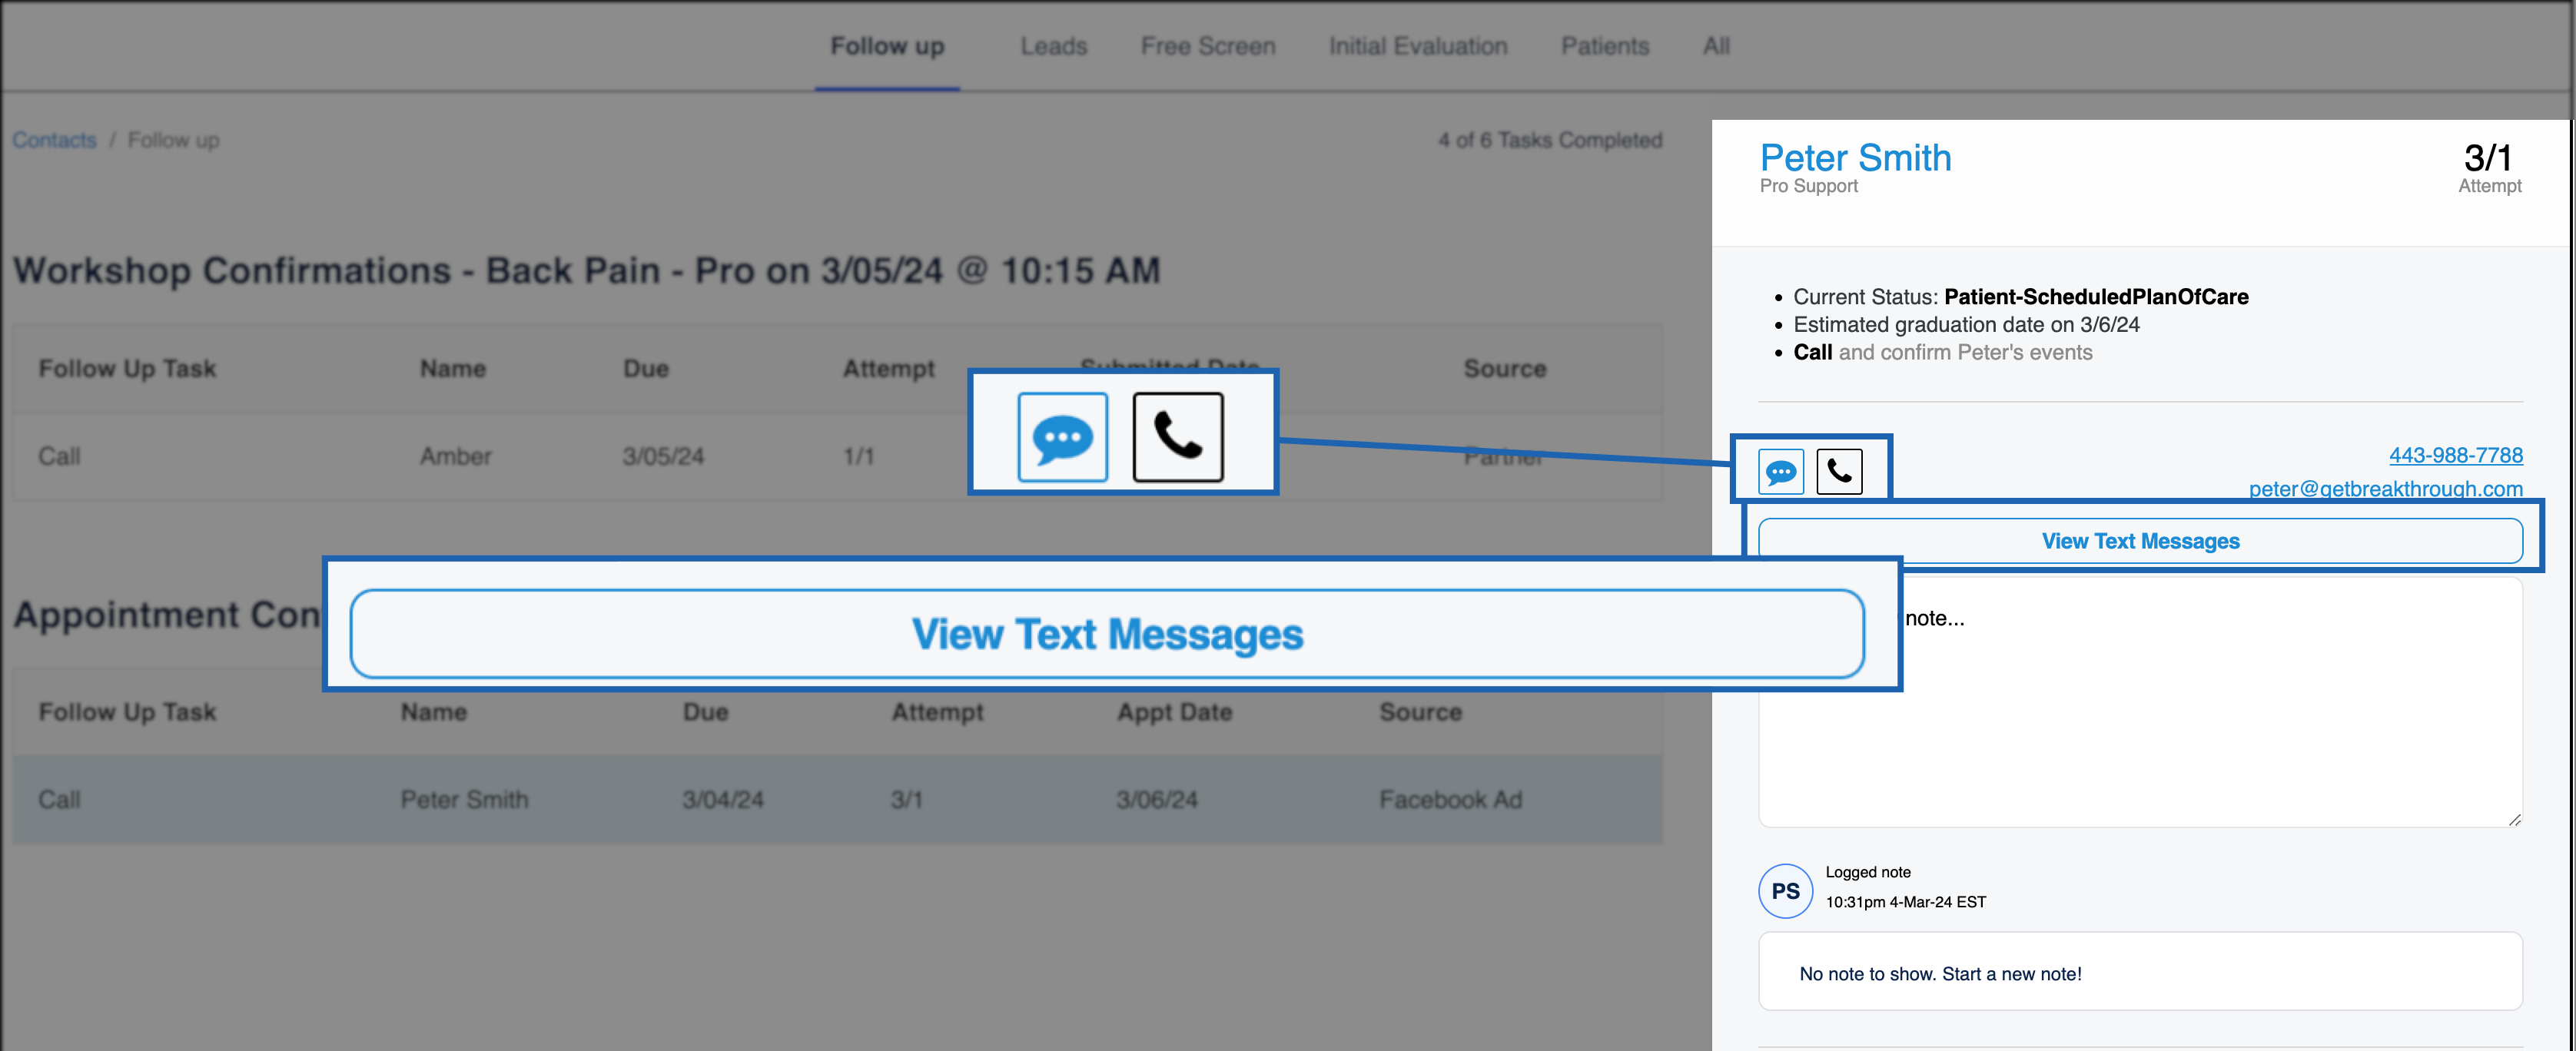Click the Due column header in appointment table
Viewport: 2576px width, 1051px height.
coord(705,712)
